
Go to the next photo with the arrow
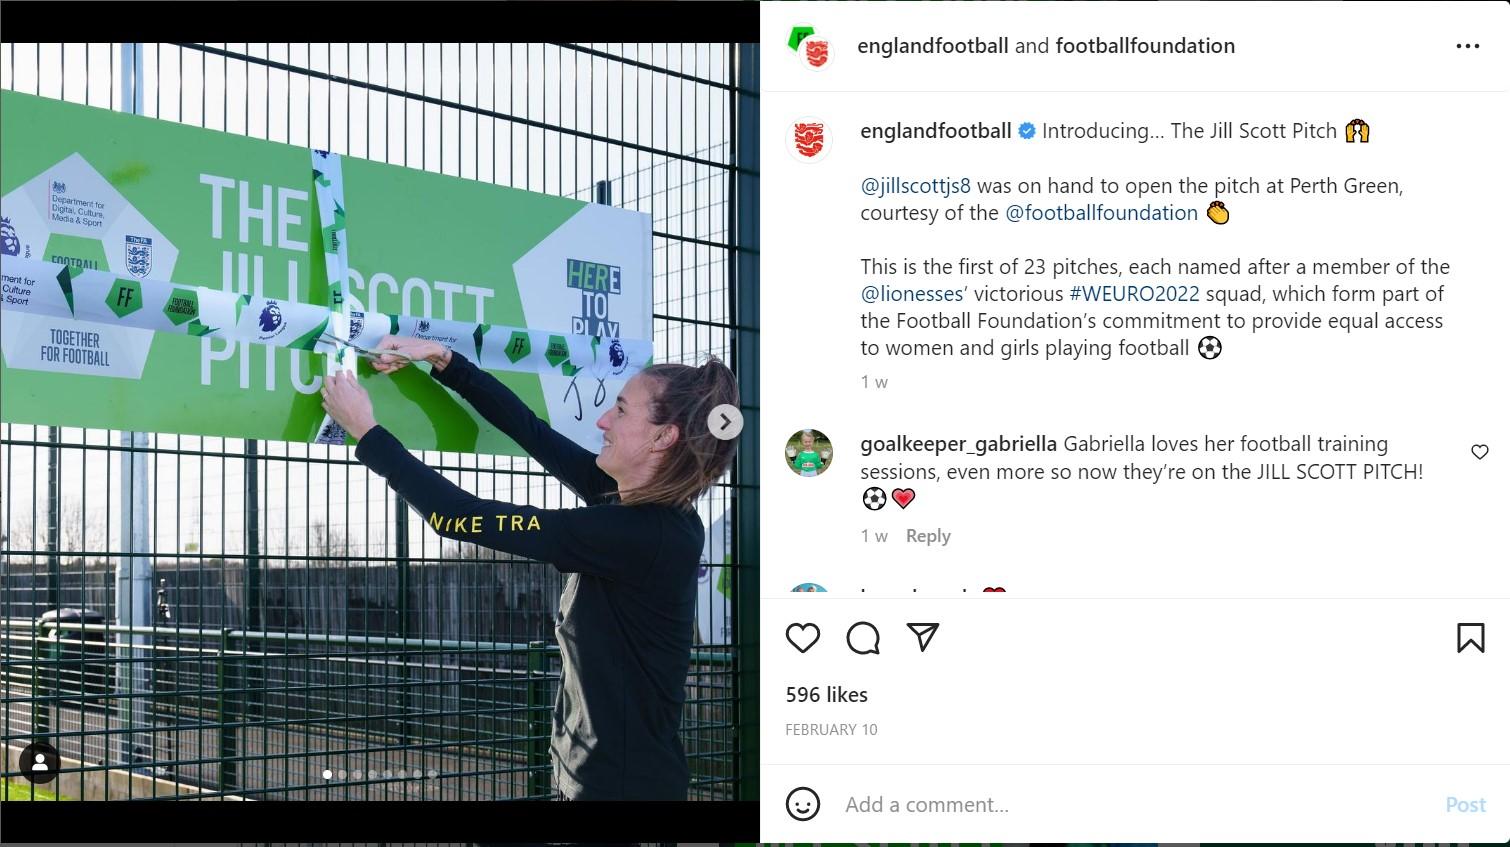pos(725,422)
